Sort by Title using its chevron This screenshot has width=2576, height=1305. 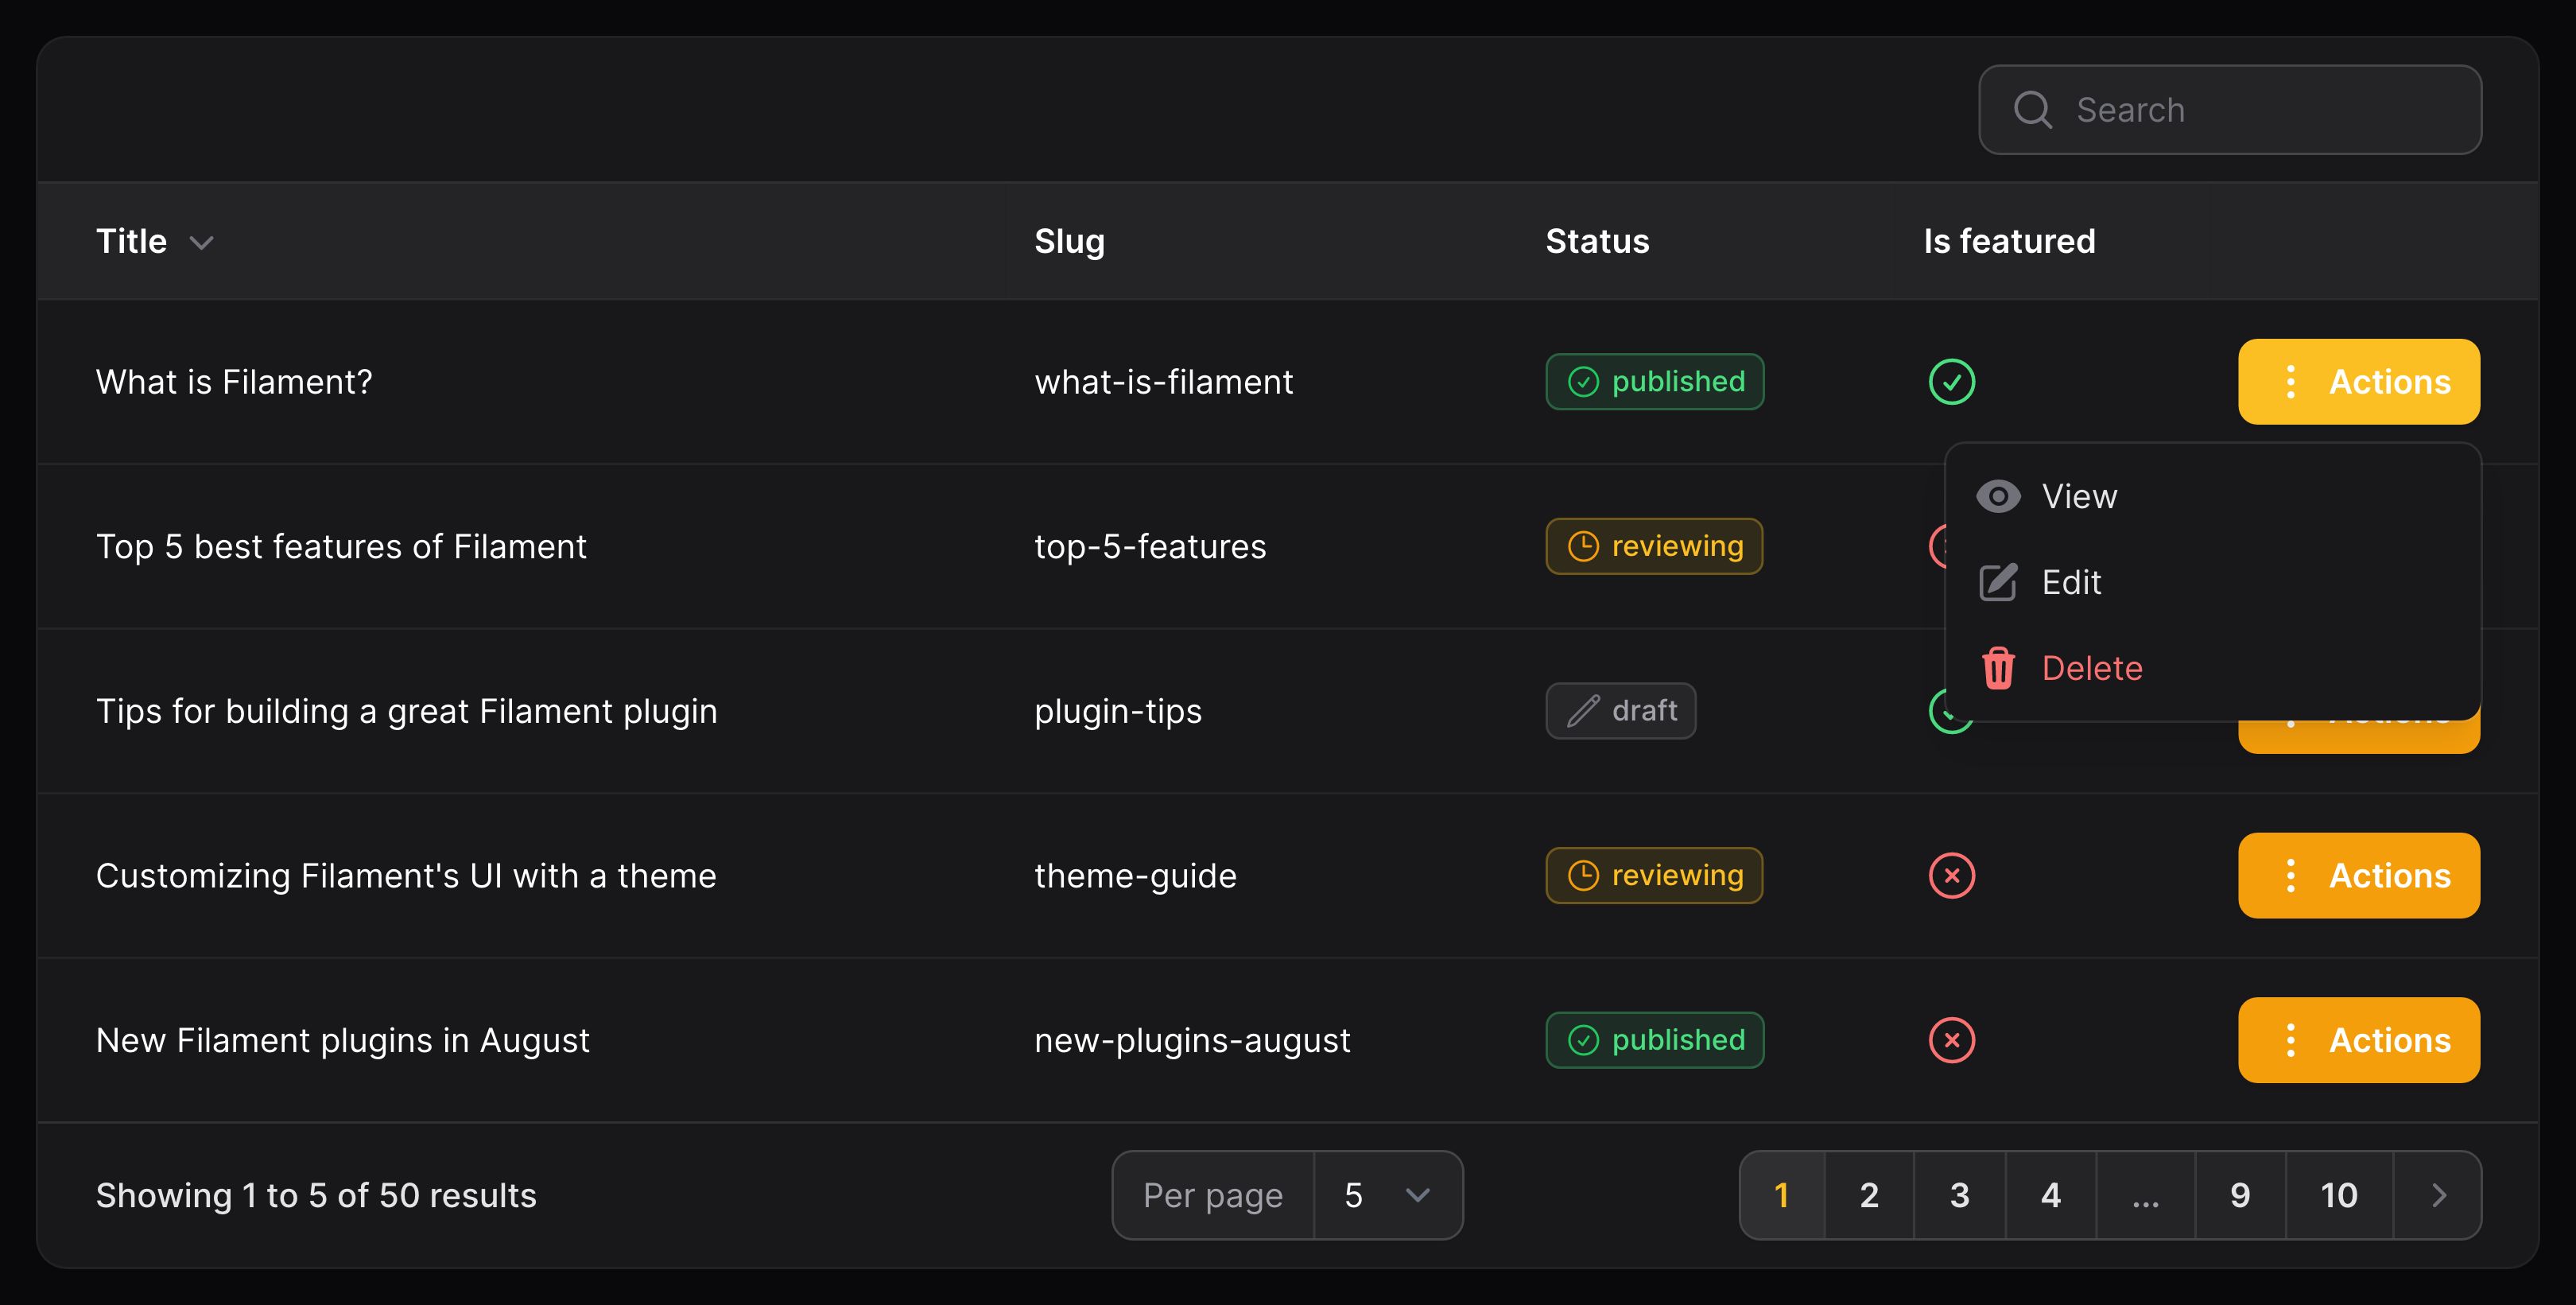(x=202, y=243)
